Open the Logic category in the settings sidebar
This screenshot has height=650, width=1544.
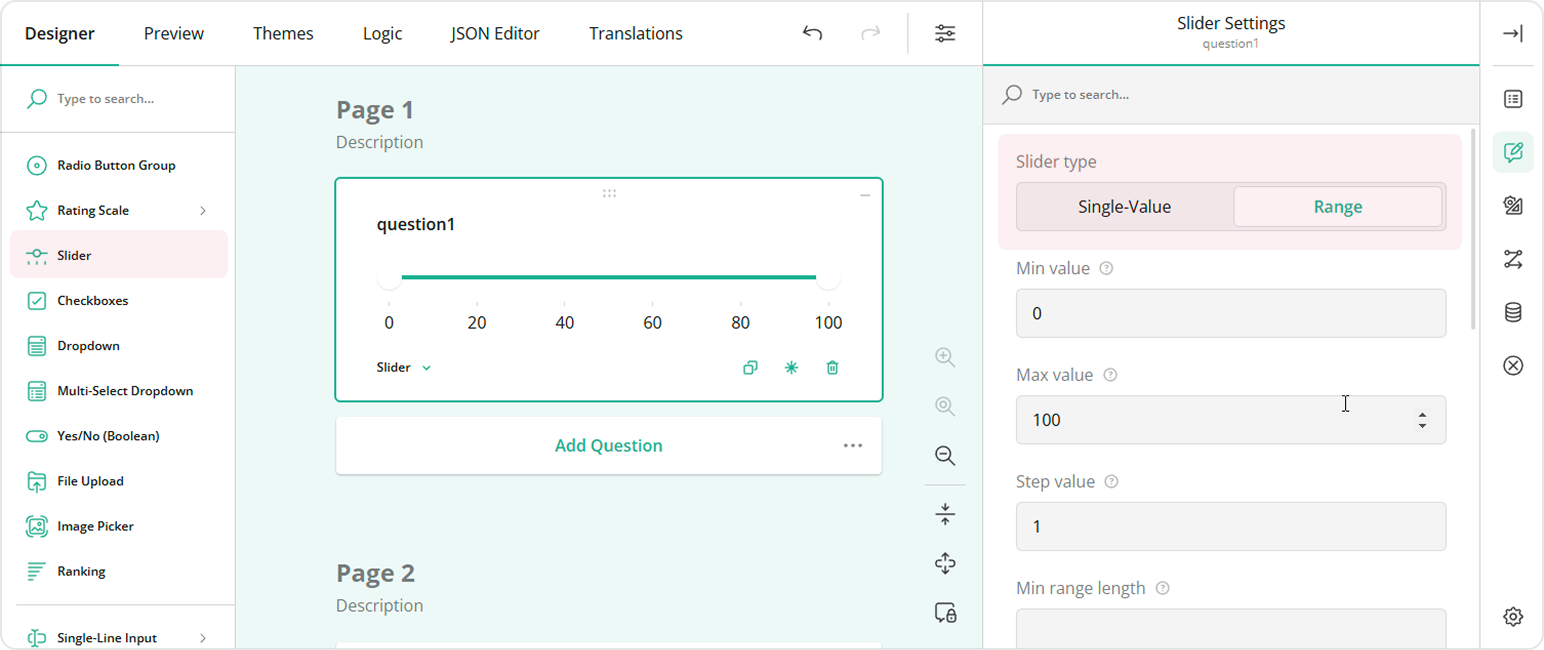[x=1513, y=259]
